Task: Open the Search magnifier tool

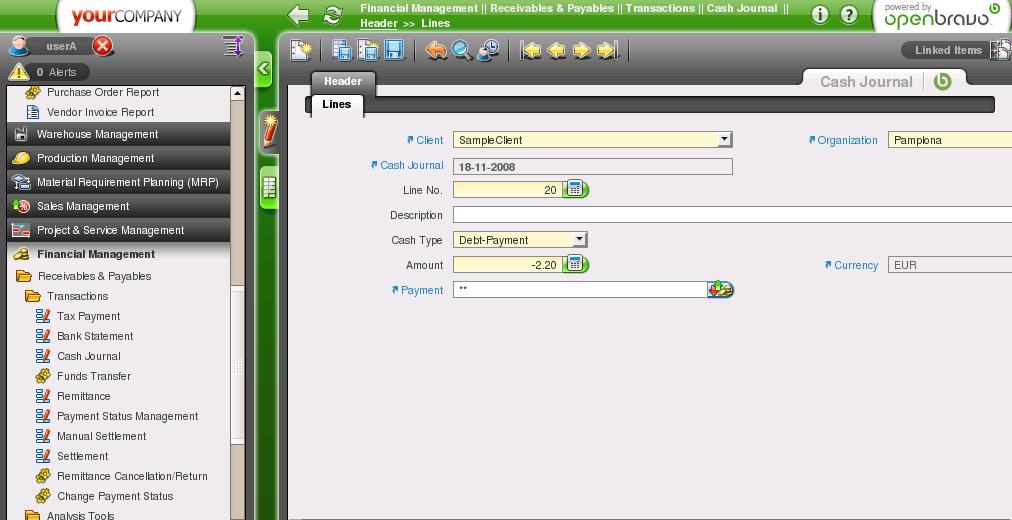Action: click(461, 50)
